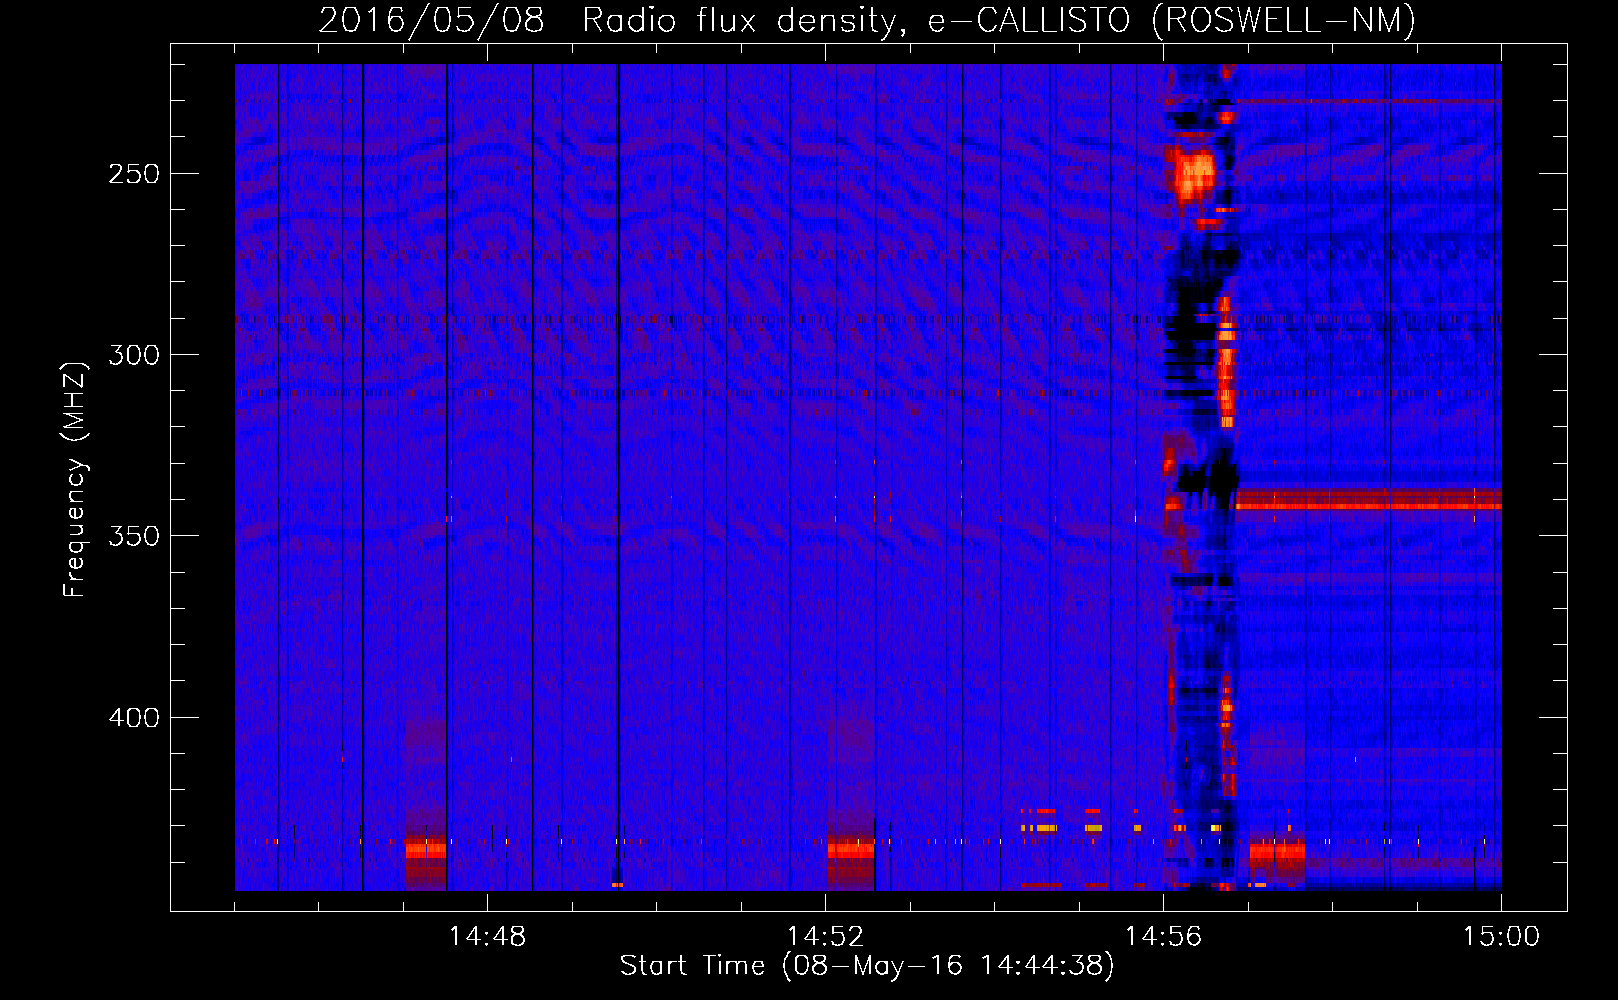The height and width of the screenshot is (1000, 1618).
Task: Select the 350 frequency tick label
Action: point(134,536)
